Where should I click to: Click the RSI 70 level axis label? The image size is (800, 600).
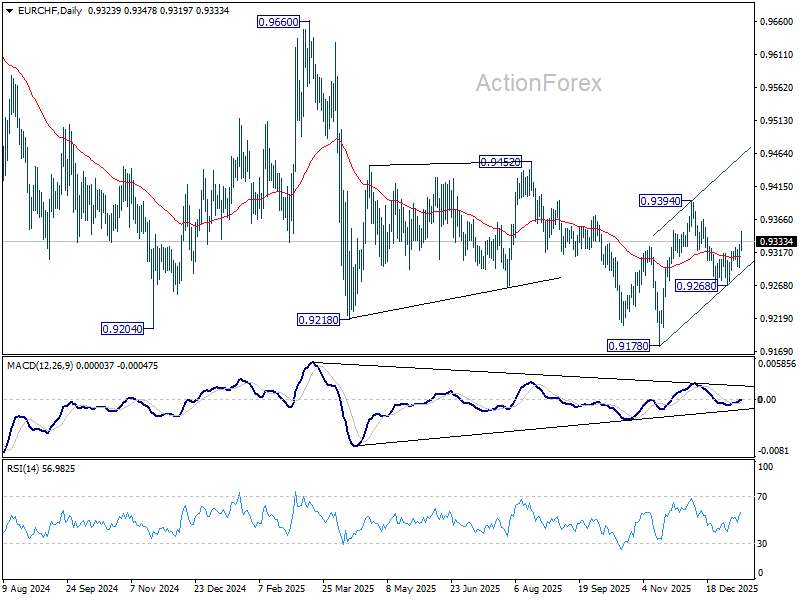click(762, 496)
